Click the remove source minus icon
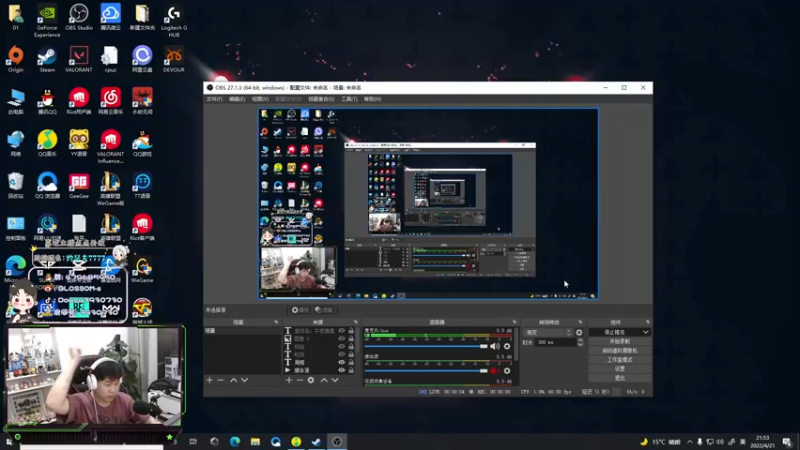Viewport: 800px width, 450px height. [300, 380]
